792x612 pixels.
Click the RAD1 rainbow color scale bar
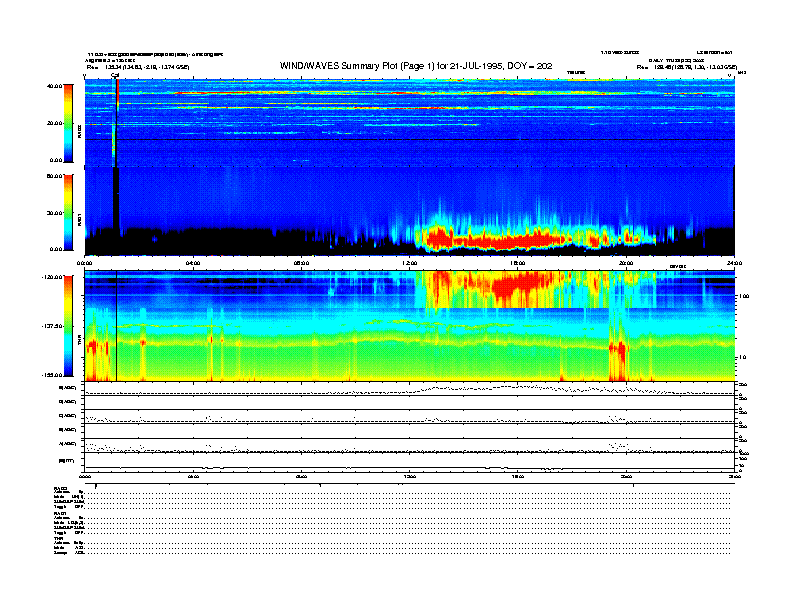(68, 213)
